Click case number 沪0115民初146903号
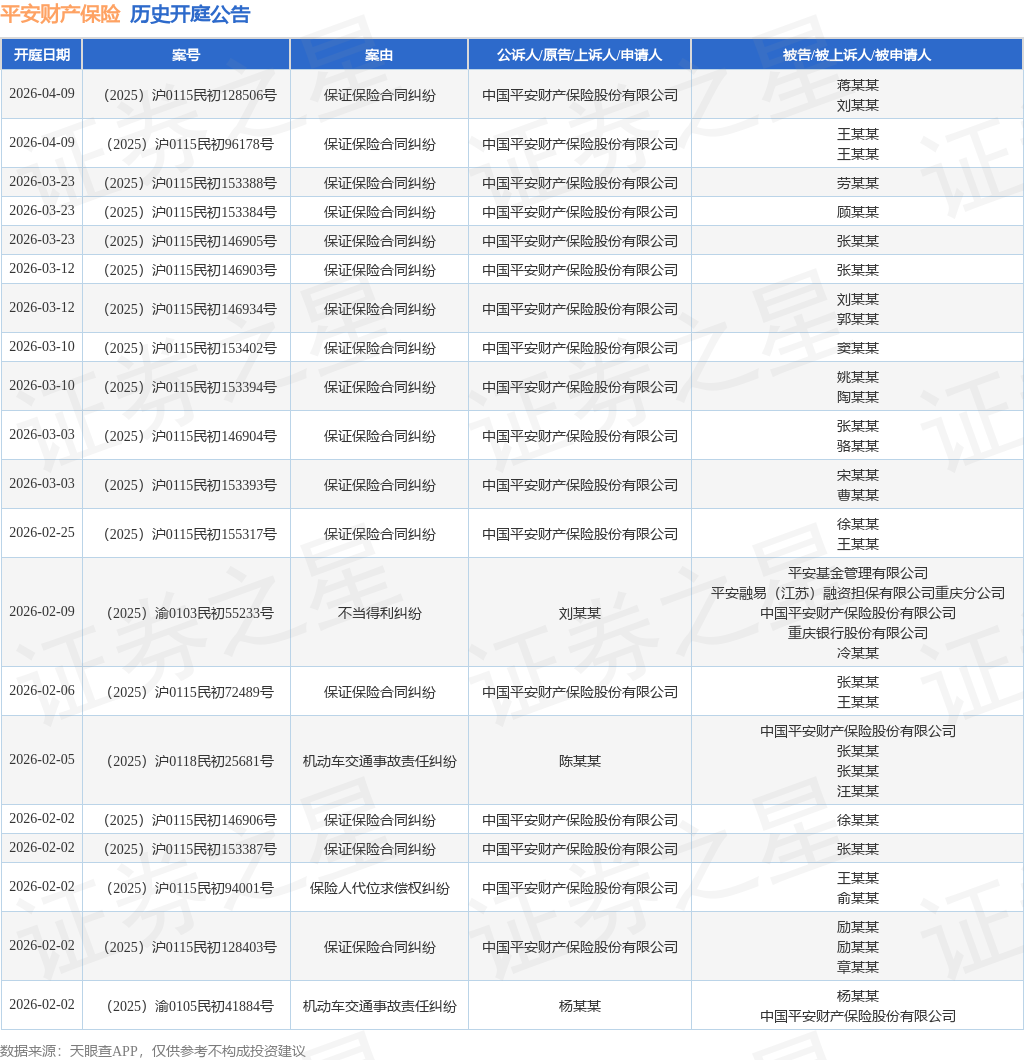This screenshot has width=1024, height=1060. pos(190,270)
